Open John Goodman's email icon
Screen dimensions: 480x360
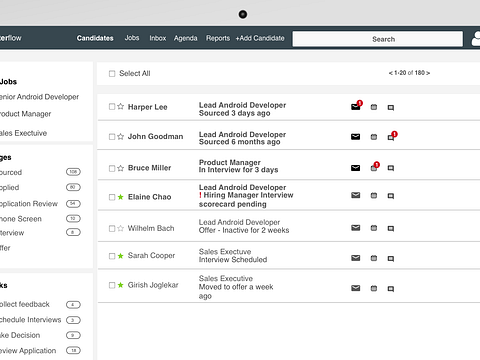(x=355, y=137)
